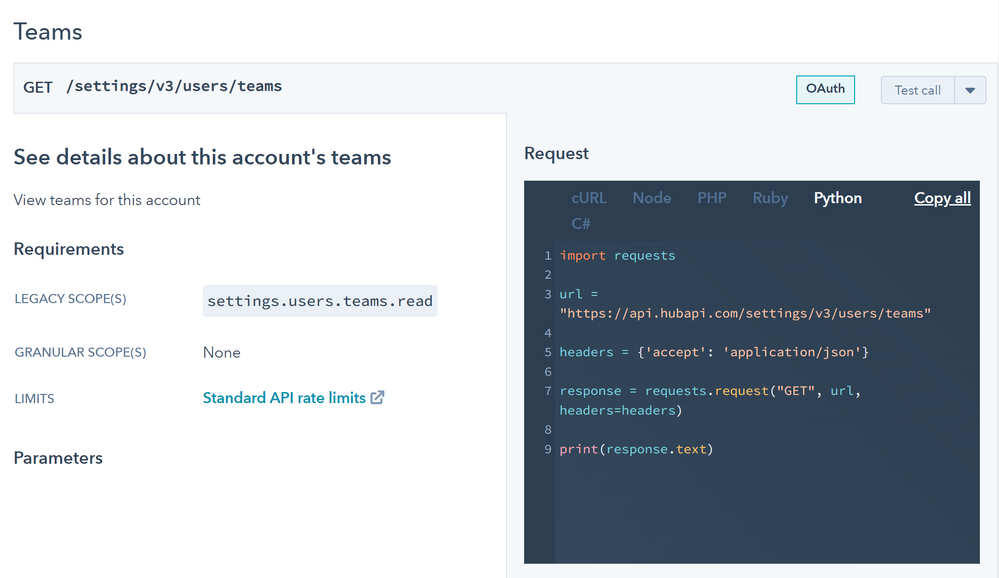The width and height of the screenshot is (999, 578).
Task: Show the Ruby code example tab
Action: (x=770, y=198)
